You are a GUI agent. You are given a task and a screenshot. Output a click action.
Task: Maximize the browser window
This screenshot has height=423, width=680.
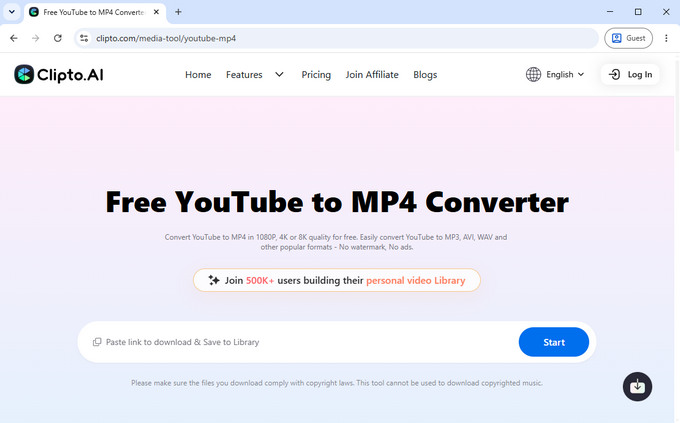click(638, 12)
